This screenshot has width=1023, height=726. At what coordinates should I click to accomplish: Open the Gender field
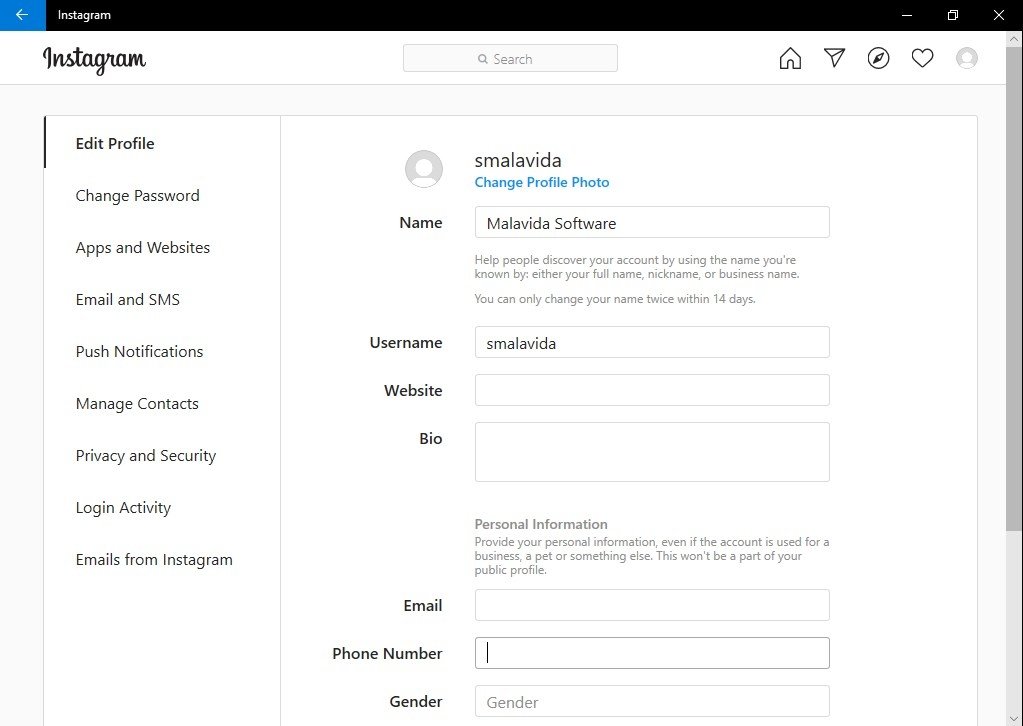pyautogui.click(x=652, y=701)
